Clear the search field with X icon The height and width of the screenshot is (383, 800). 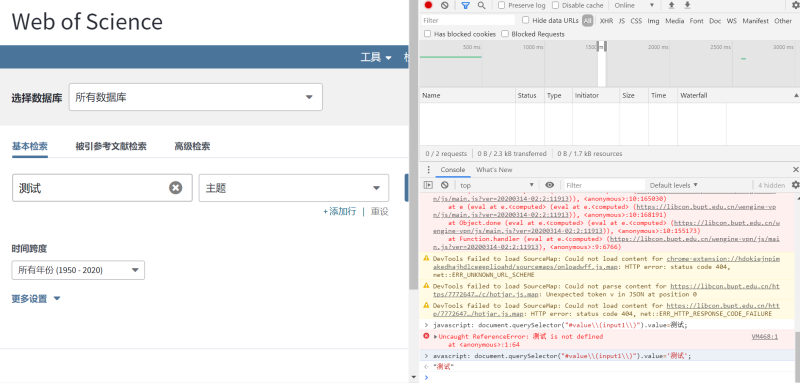point(176,188)
